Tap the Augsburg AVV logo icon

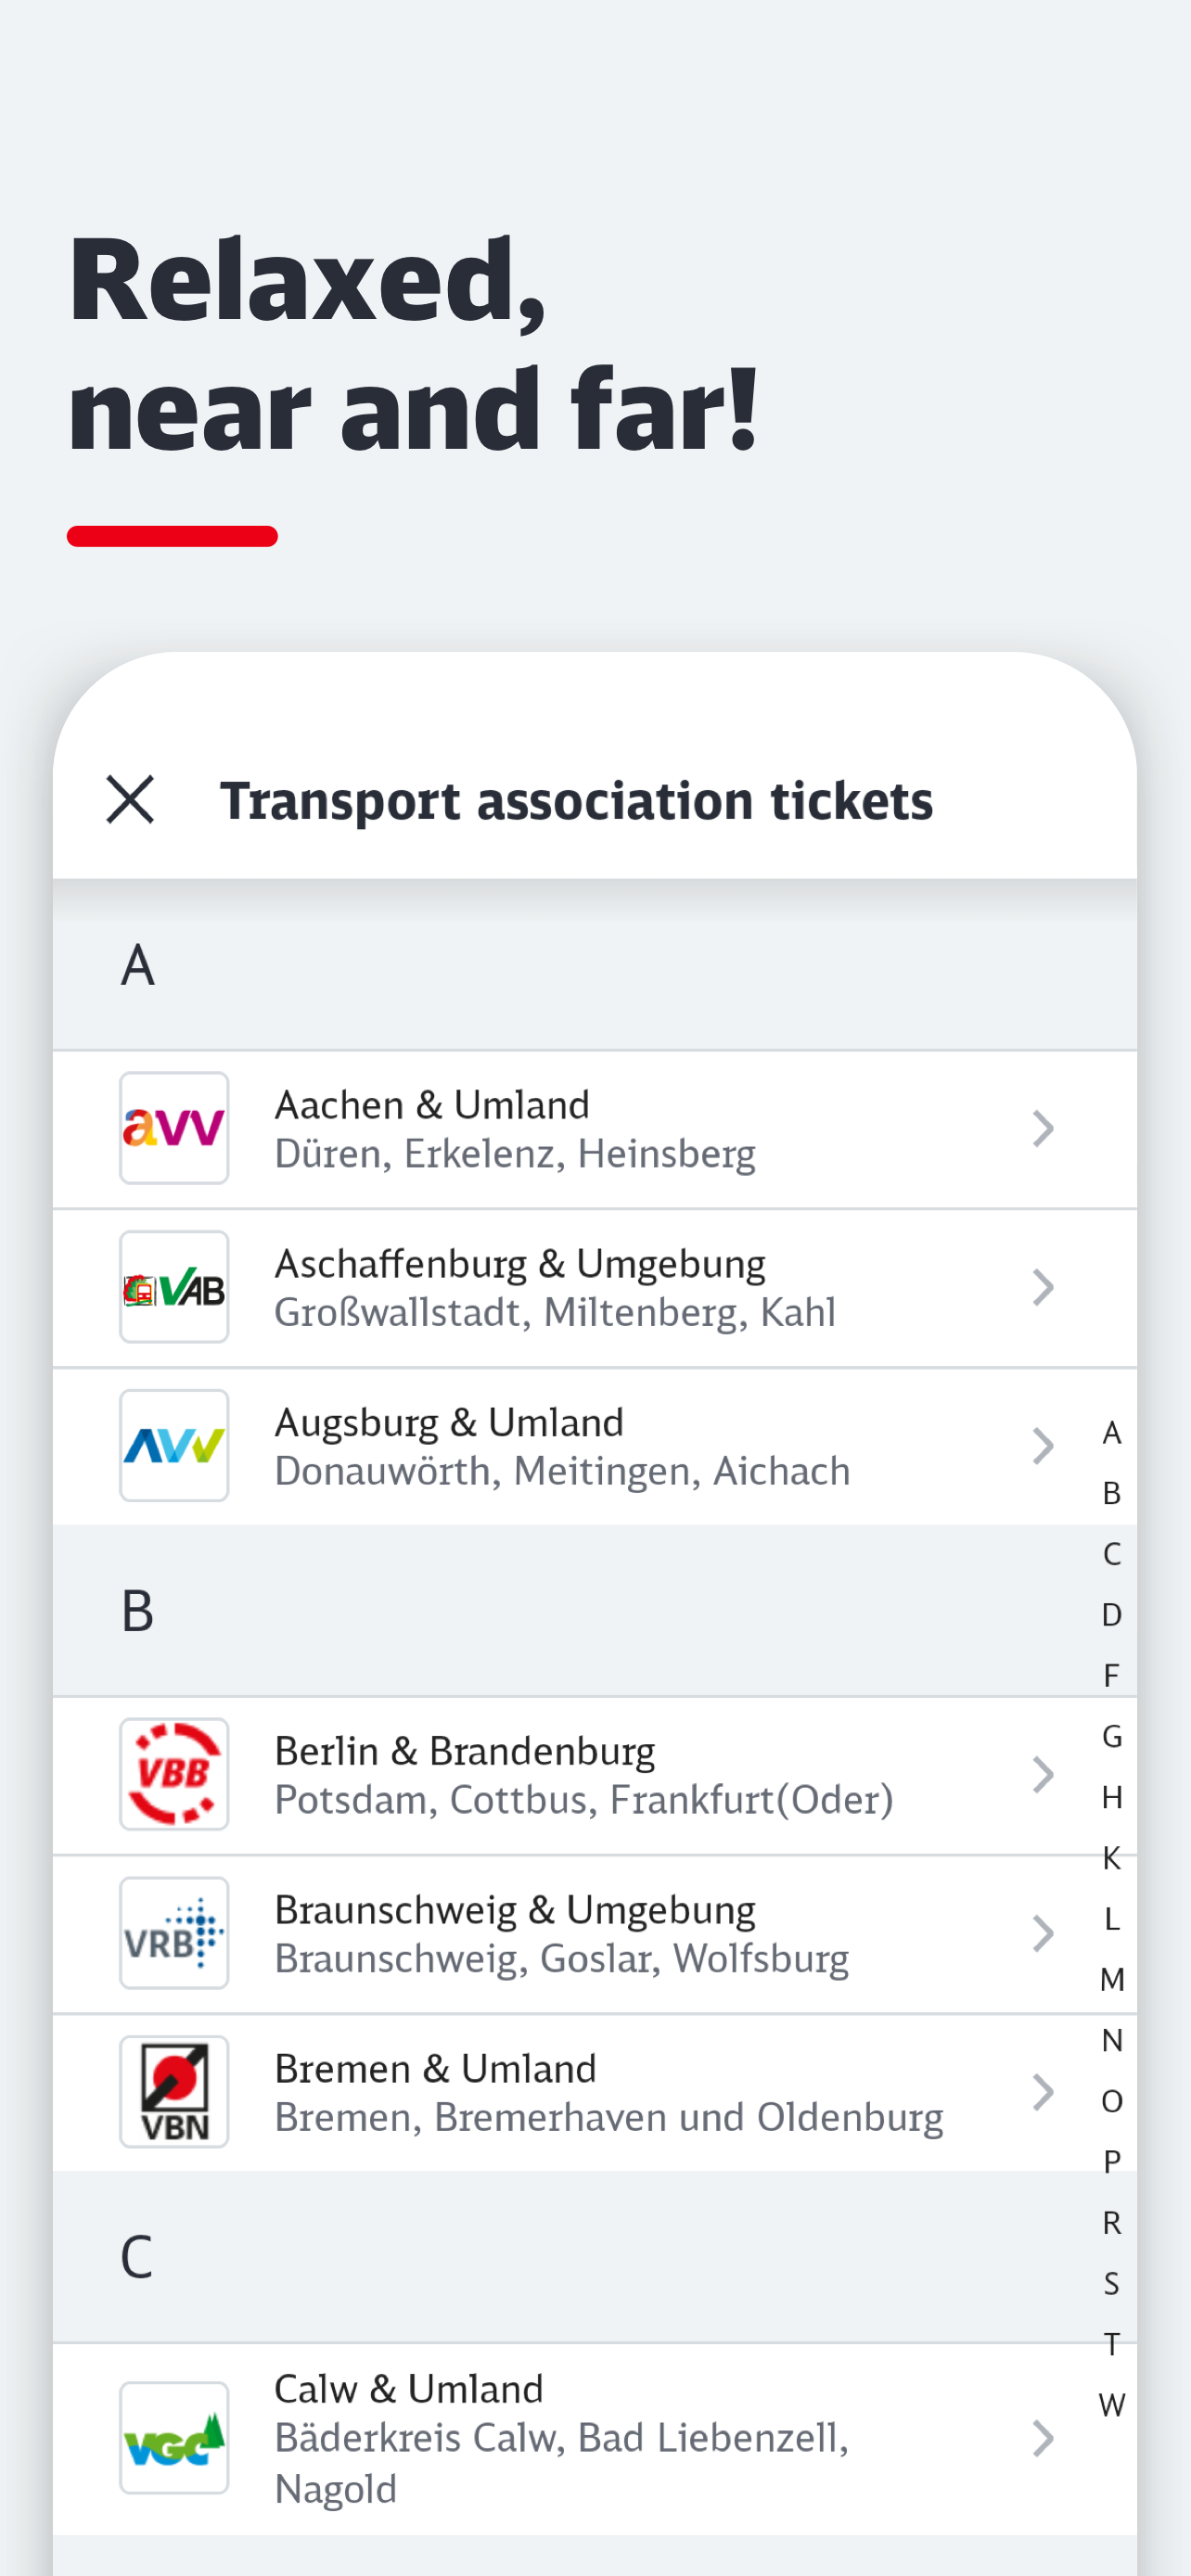174,1445
